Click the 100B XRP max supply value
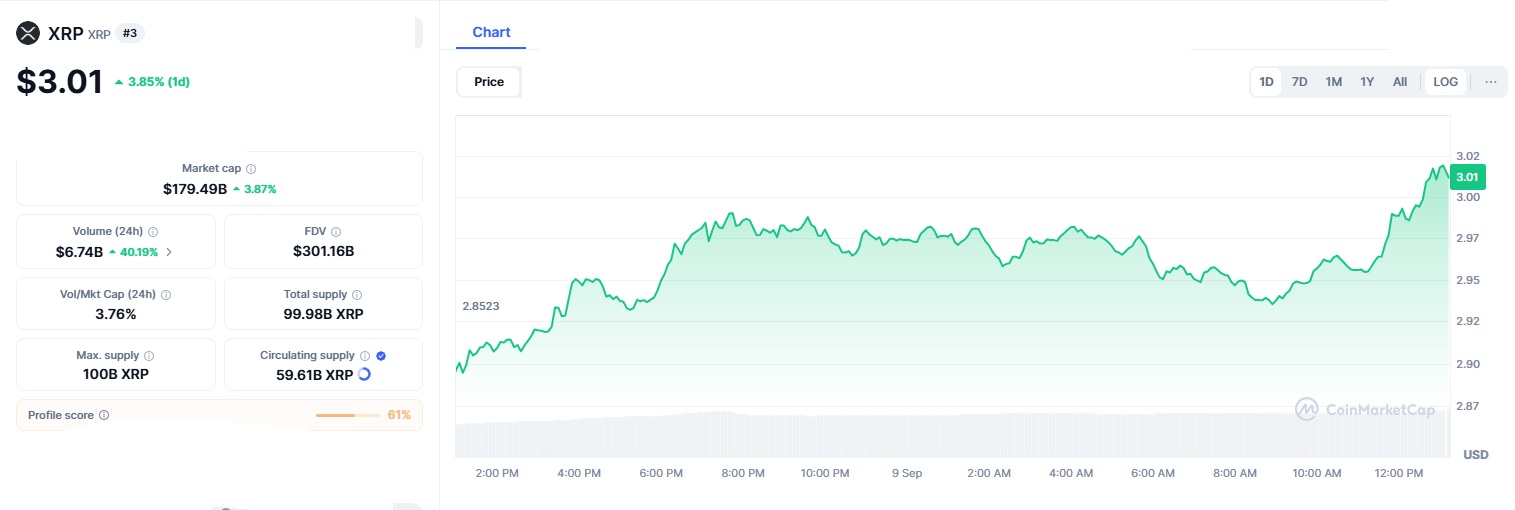The width and height of the screenshot is (1515, 510). point(116,375)
